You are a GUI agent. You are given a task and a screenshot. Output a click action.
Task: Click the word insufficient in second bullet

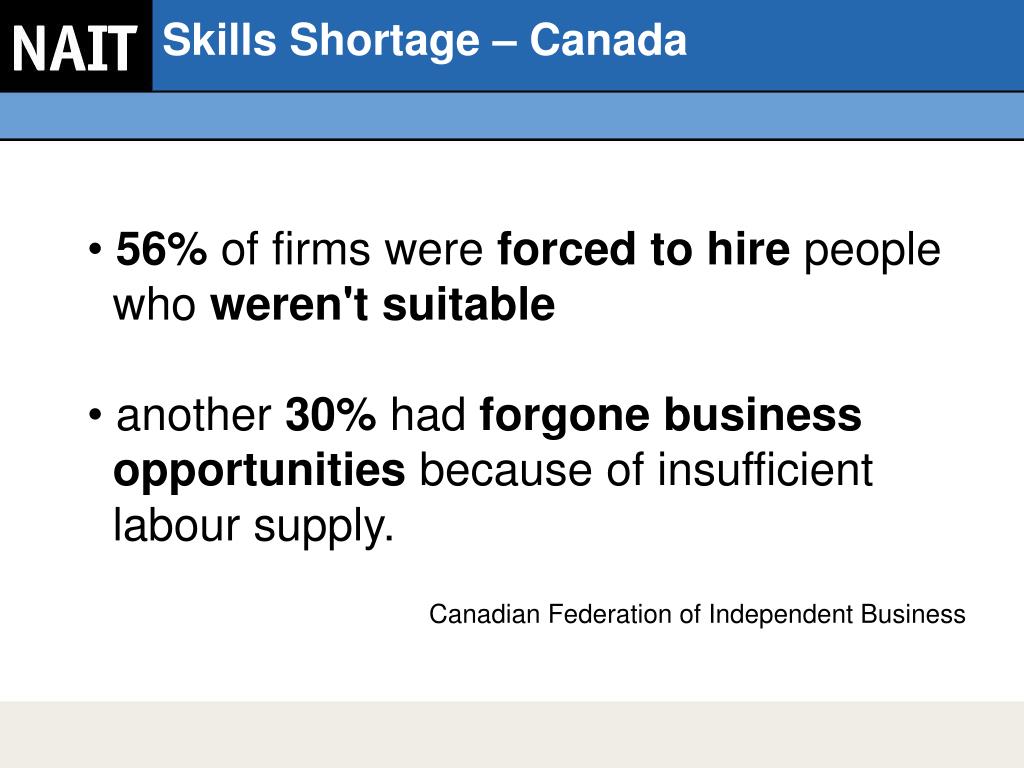coord(765,470)
